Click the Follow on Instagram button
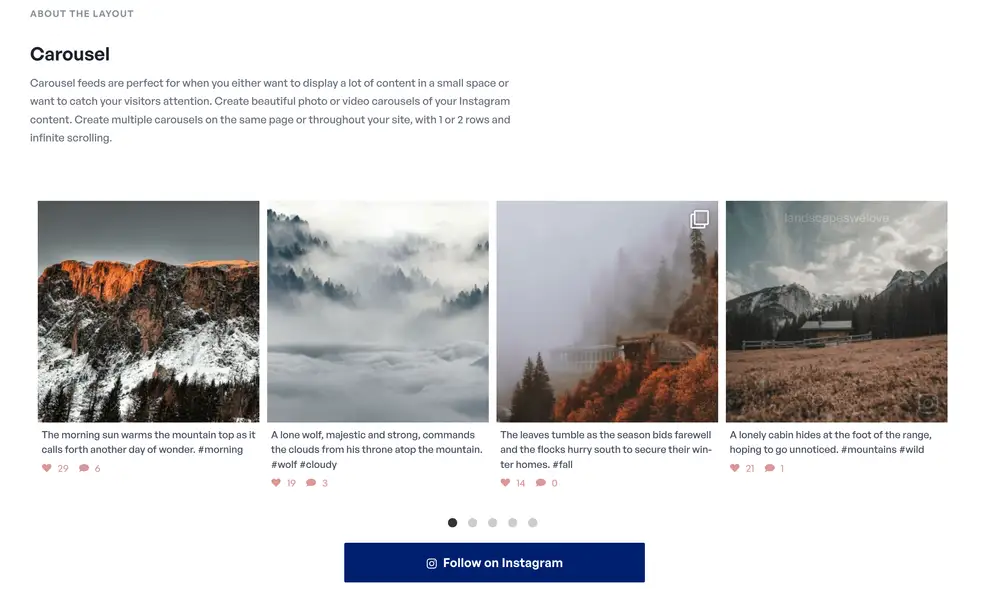This screenshot has height=589, width=983. coord(494,563)
